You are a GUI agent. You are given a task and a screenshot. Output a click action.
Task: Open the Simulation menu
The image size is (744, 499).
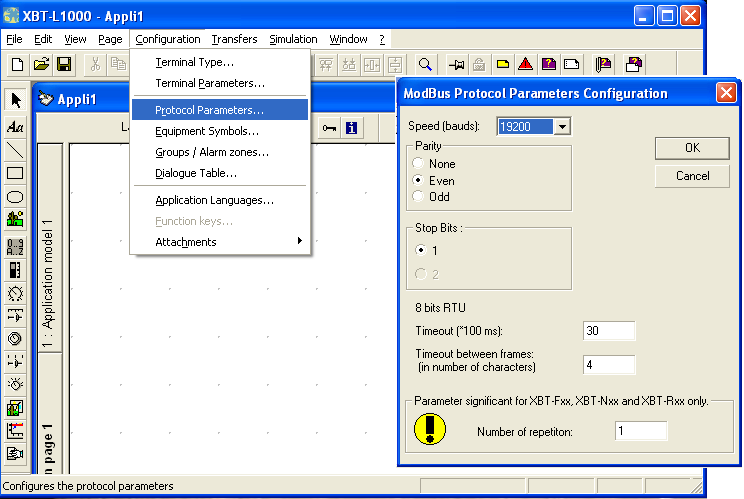(293, 39)
